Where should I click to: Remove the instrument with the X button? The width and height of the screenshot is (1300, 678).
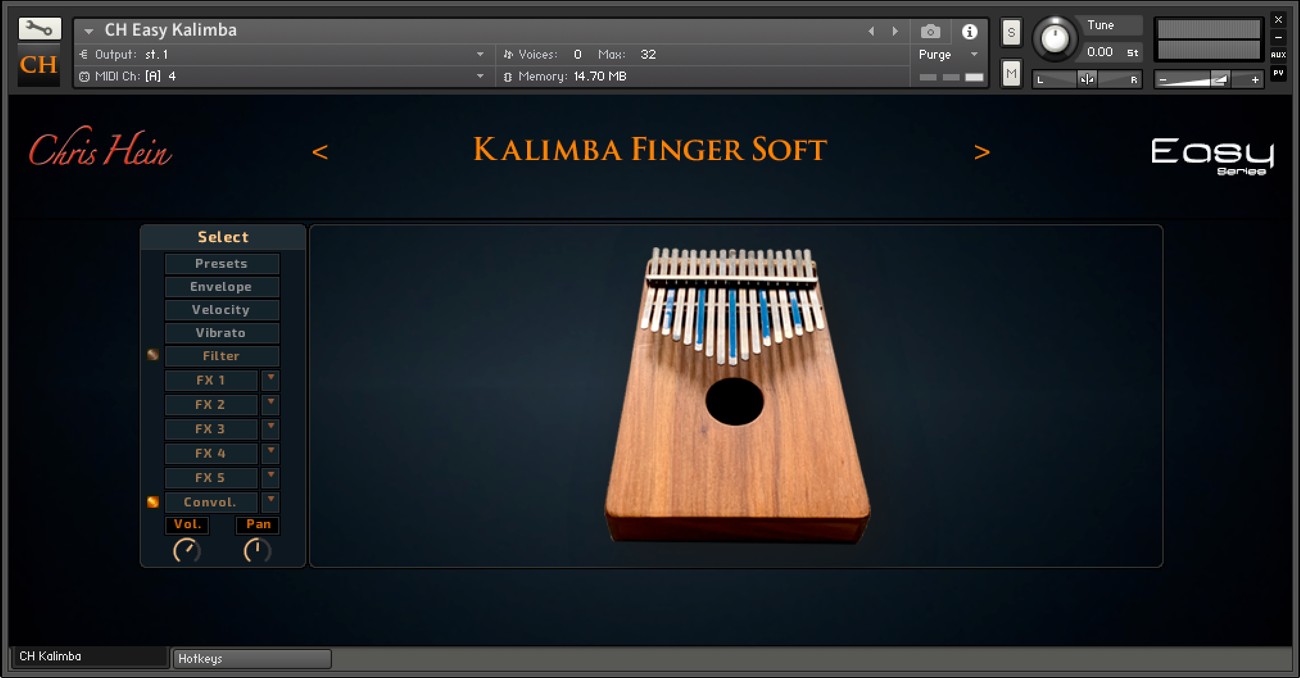(x=1278, y=20)
